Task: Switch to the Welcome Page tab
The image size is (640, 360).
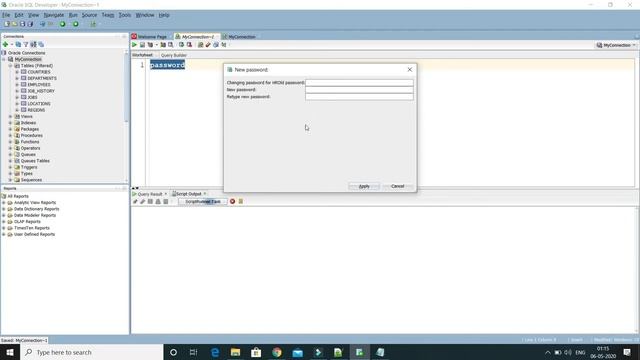Action: [x=151, y=37]
